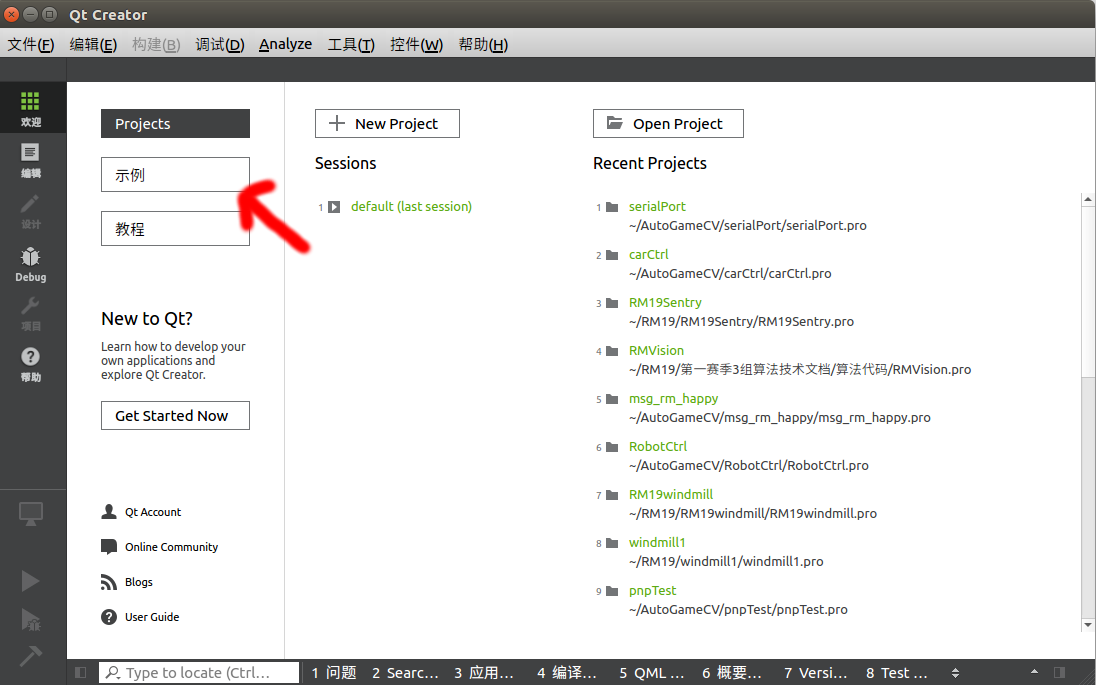Open the 3 应用 output pane
The height and width of the screenshot is (685, 1096).
coord(484,672)
